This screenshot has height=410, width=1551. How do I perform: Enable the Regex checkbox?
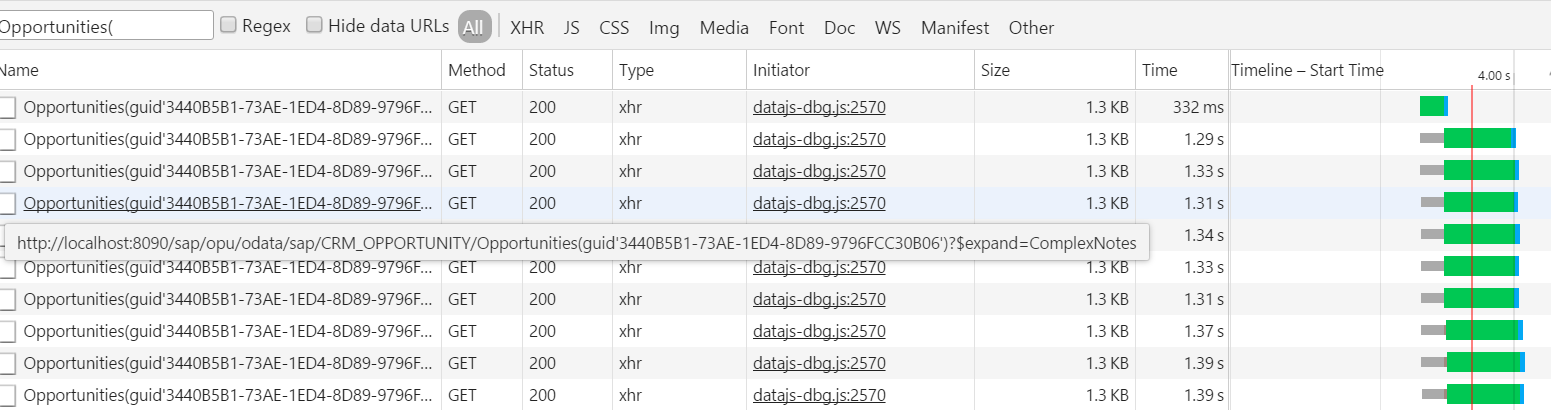pos(228,25)
